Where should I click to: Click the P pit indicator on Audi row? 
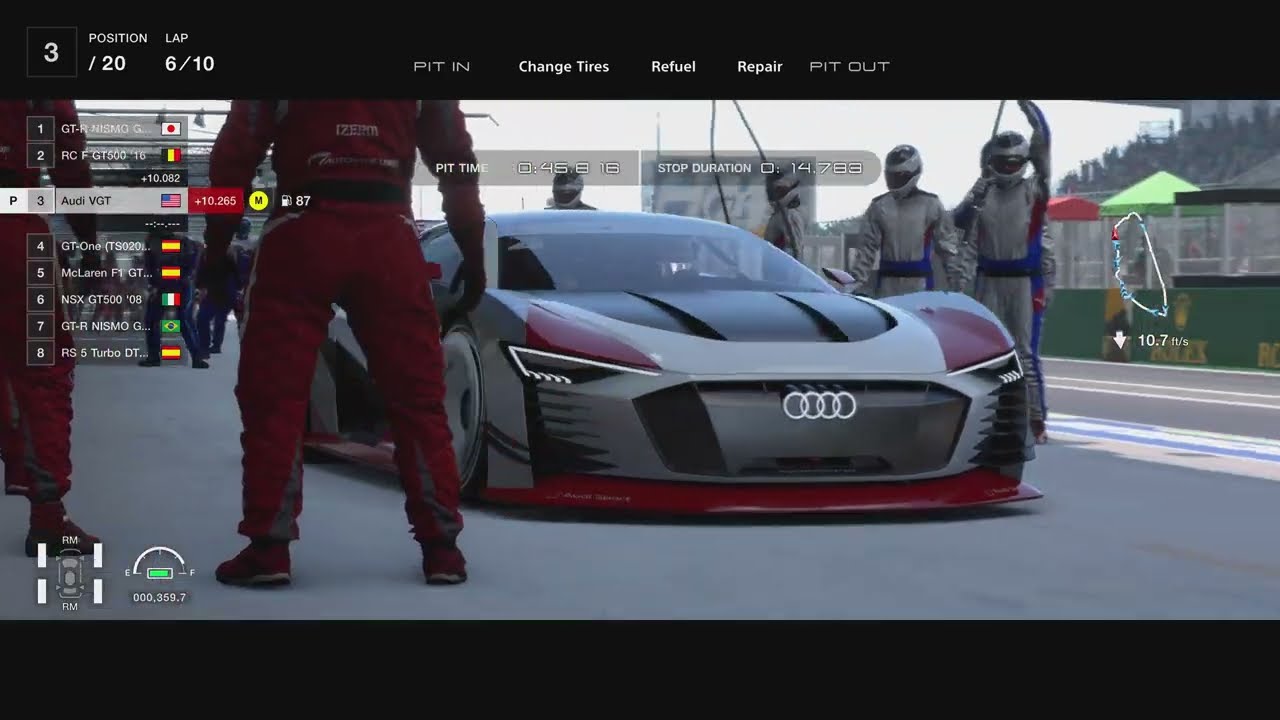(13, 201)
